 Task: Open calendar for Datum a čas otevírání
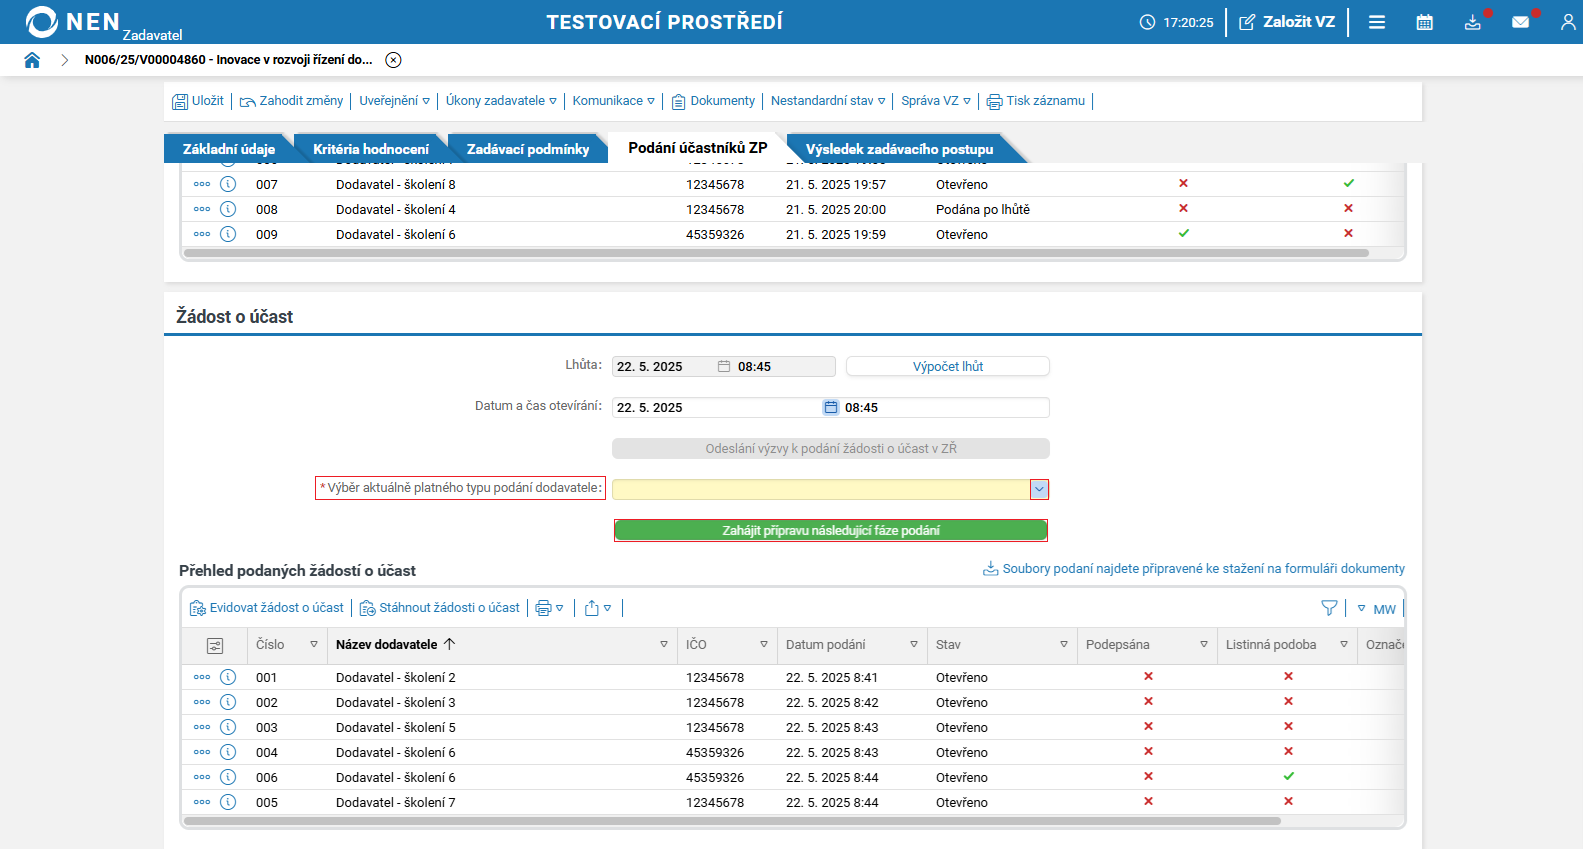coord(831,408)
